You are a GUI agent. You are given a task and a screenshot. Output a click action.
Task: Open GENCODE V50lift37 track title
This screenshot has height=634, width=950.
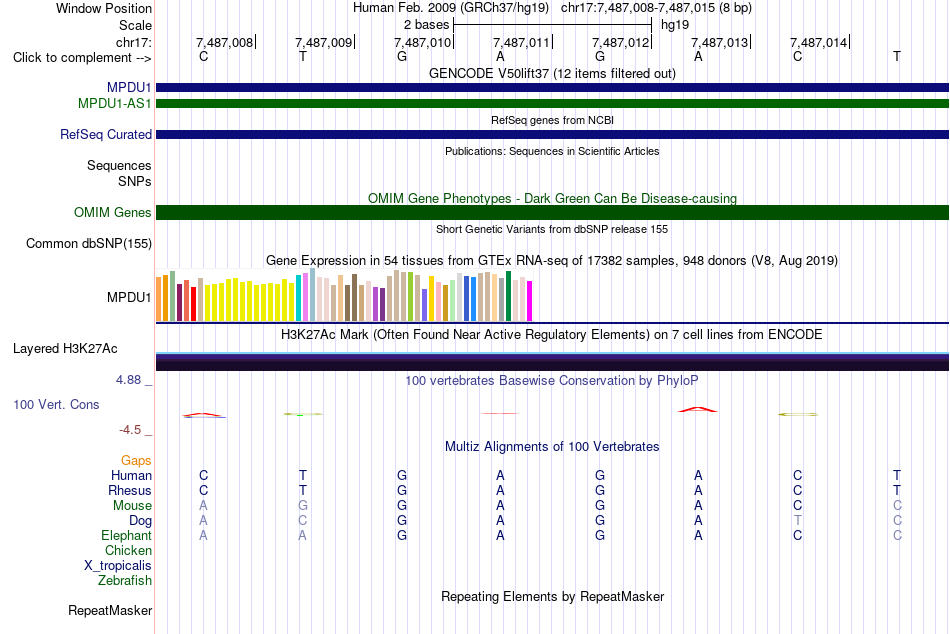(552, 73)
